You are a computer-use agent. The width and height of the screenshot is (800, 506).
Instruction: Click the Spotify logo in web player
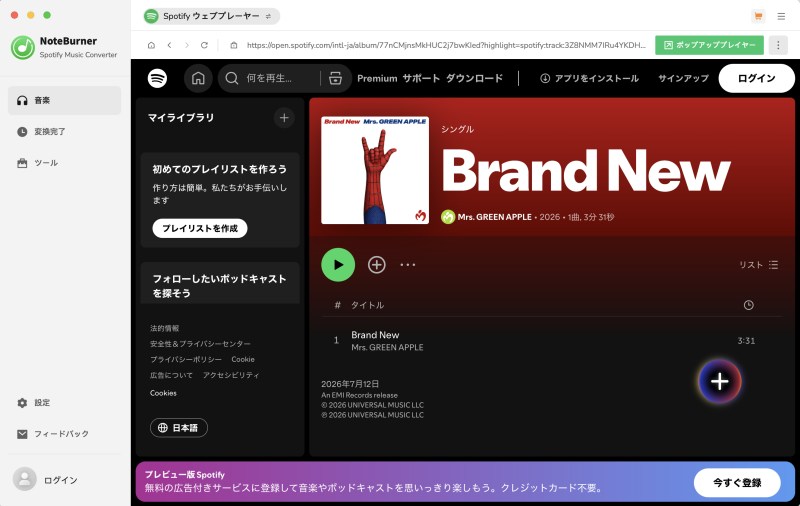157,78
